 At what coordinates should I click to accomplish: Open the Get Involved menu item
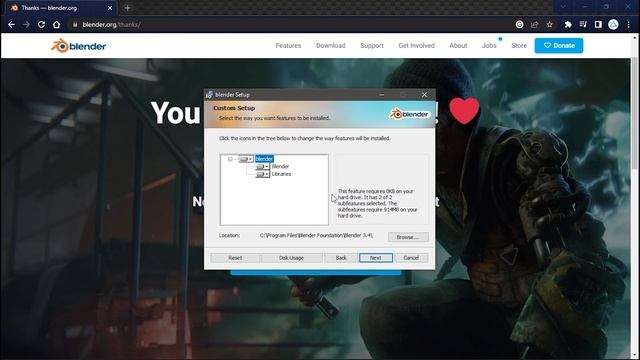point(416,46)
